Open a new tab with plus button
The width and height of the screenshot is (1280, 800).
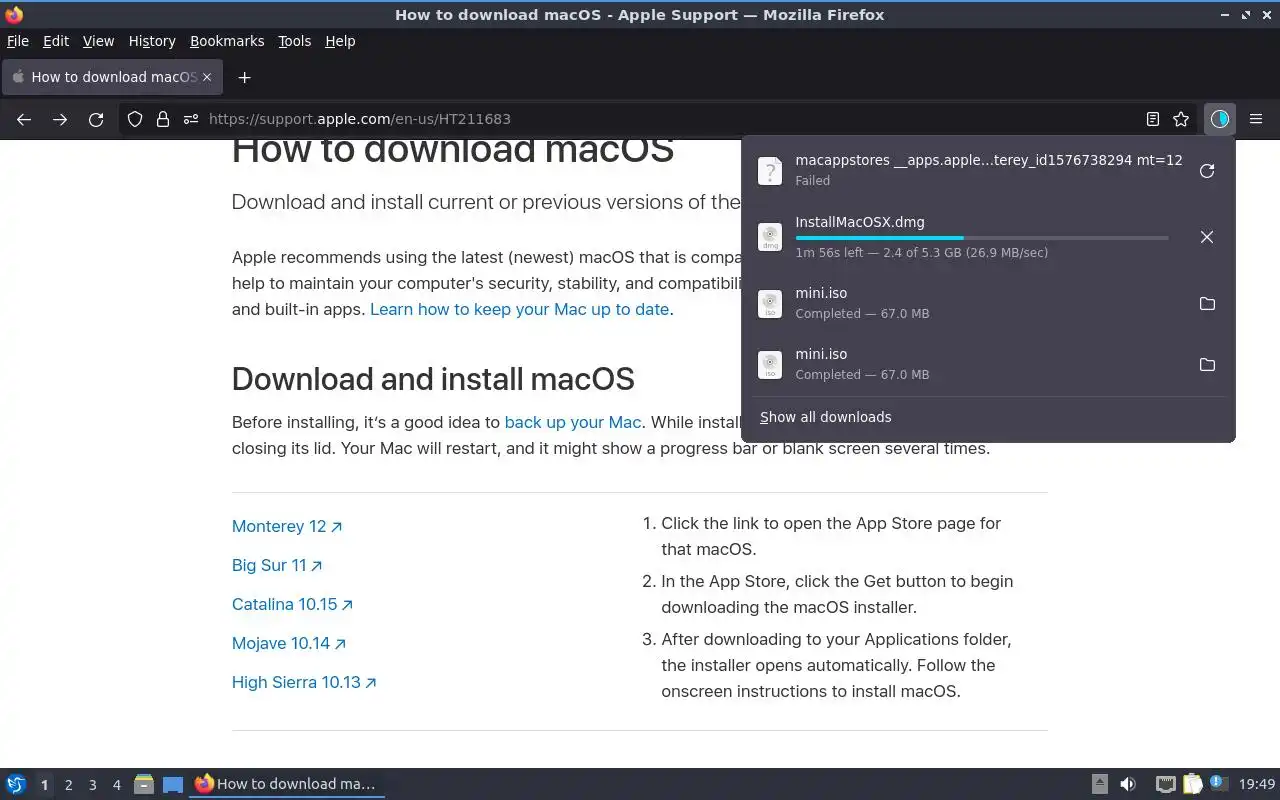pos(244,77)
